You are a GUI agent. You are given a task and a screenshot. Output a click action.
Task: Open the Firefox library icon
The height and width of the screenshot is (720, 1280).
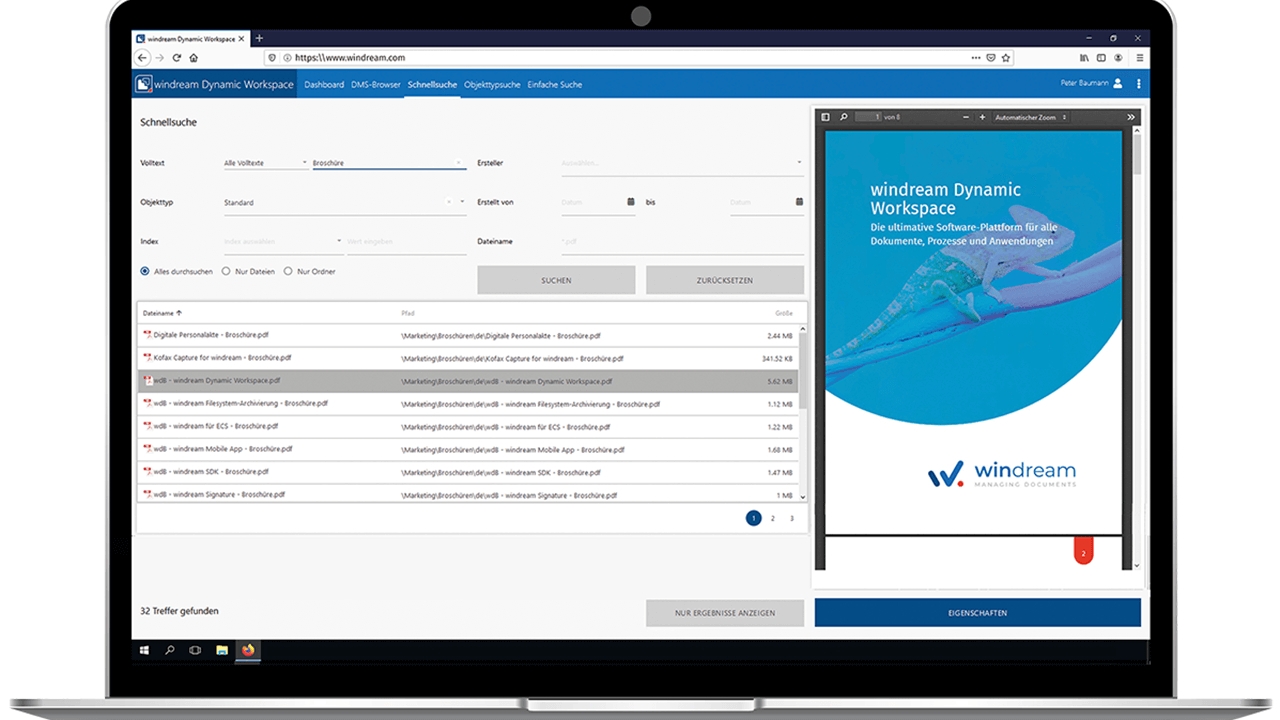click(1084, 58)
